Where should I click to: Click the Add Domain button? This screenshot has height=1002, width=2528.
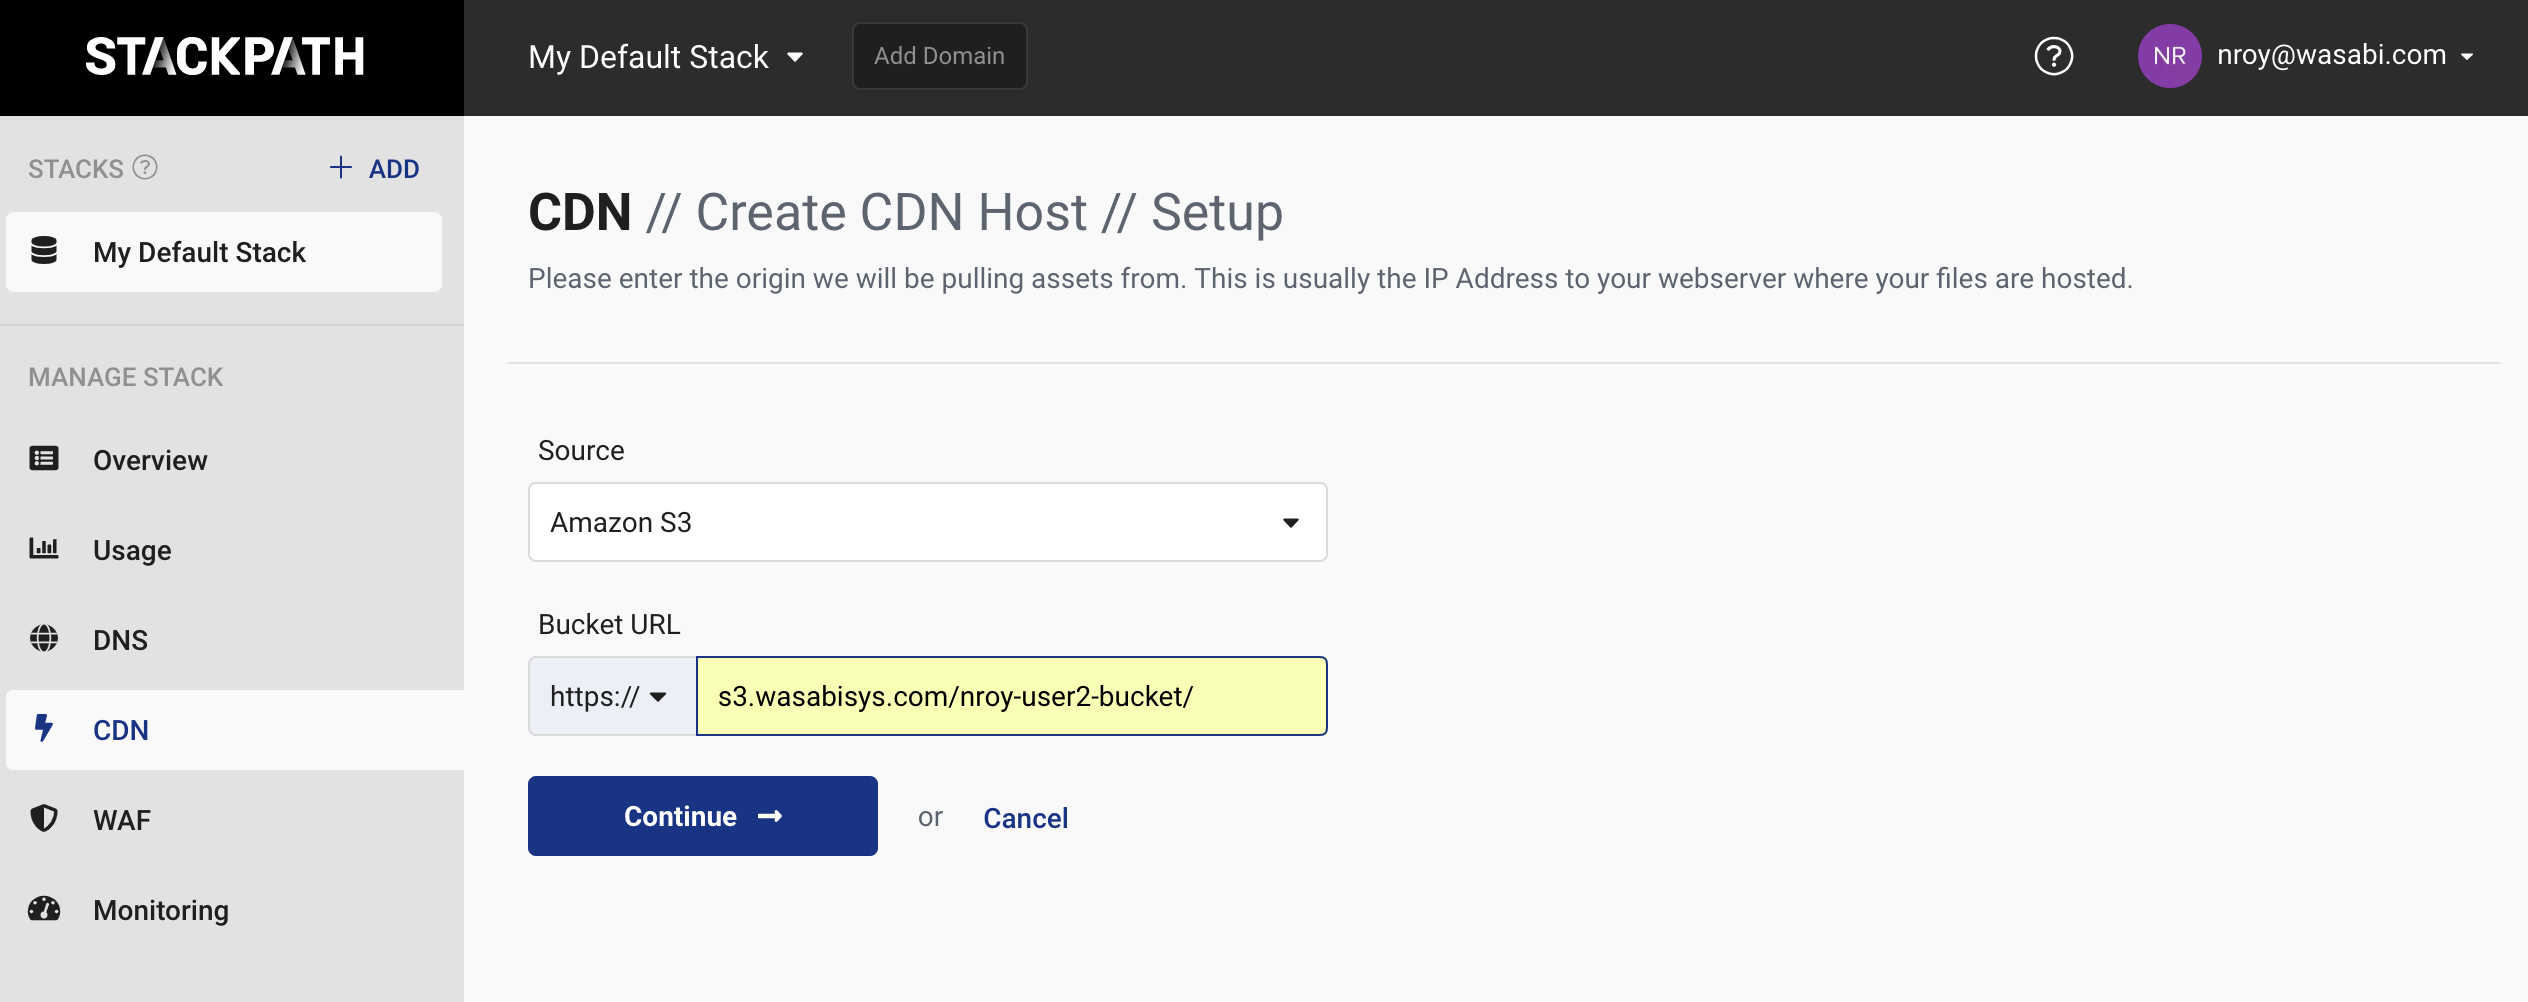pyautogui.click(x=939, y=56)
